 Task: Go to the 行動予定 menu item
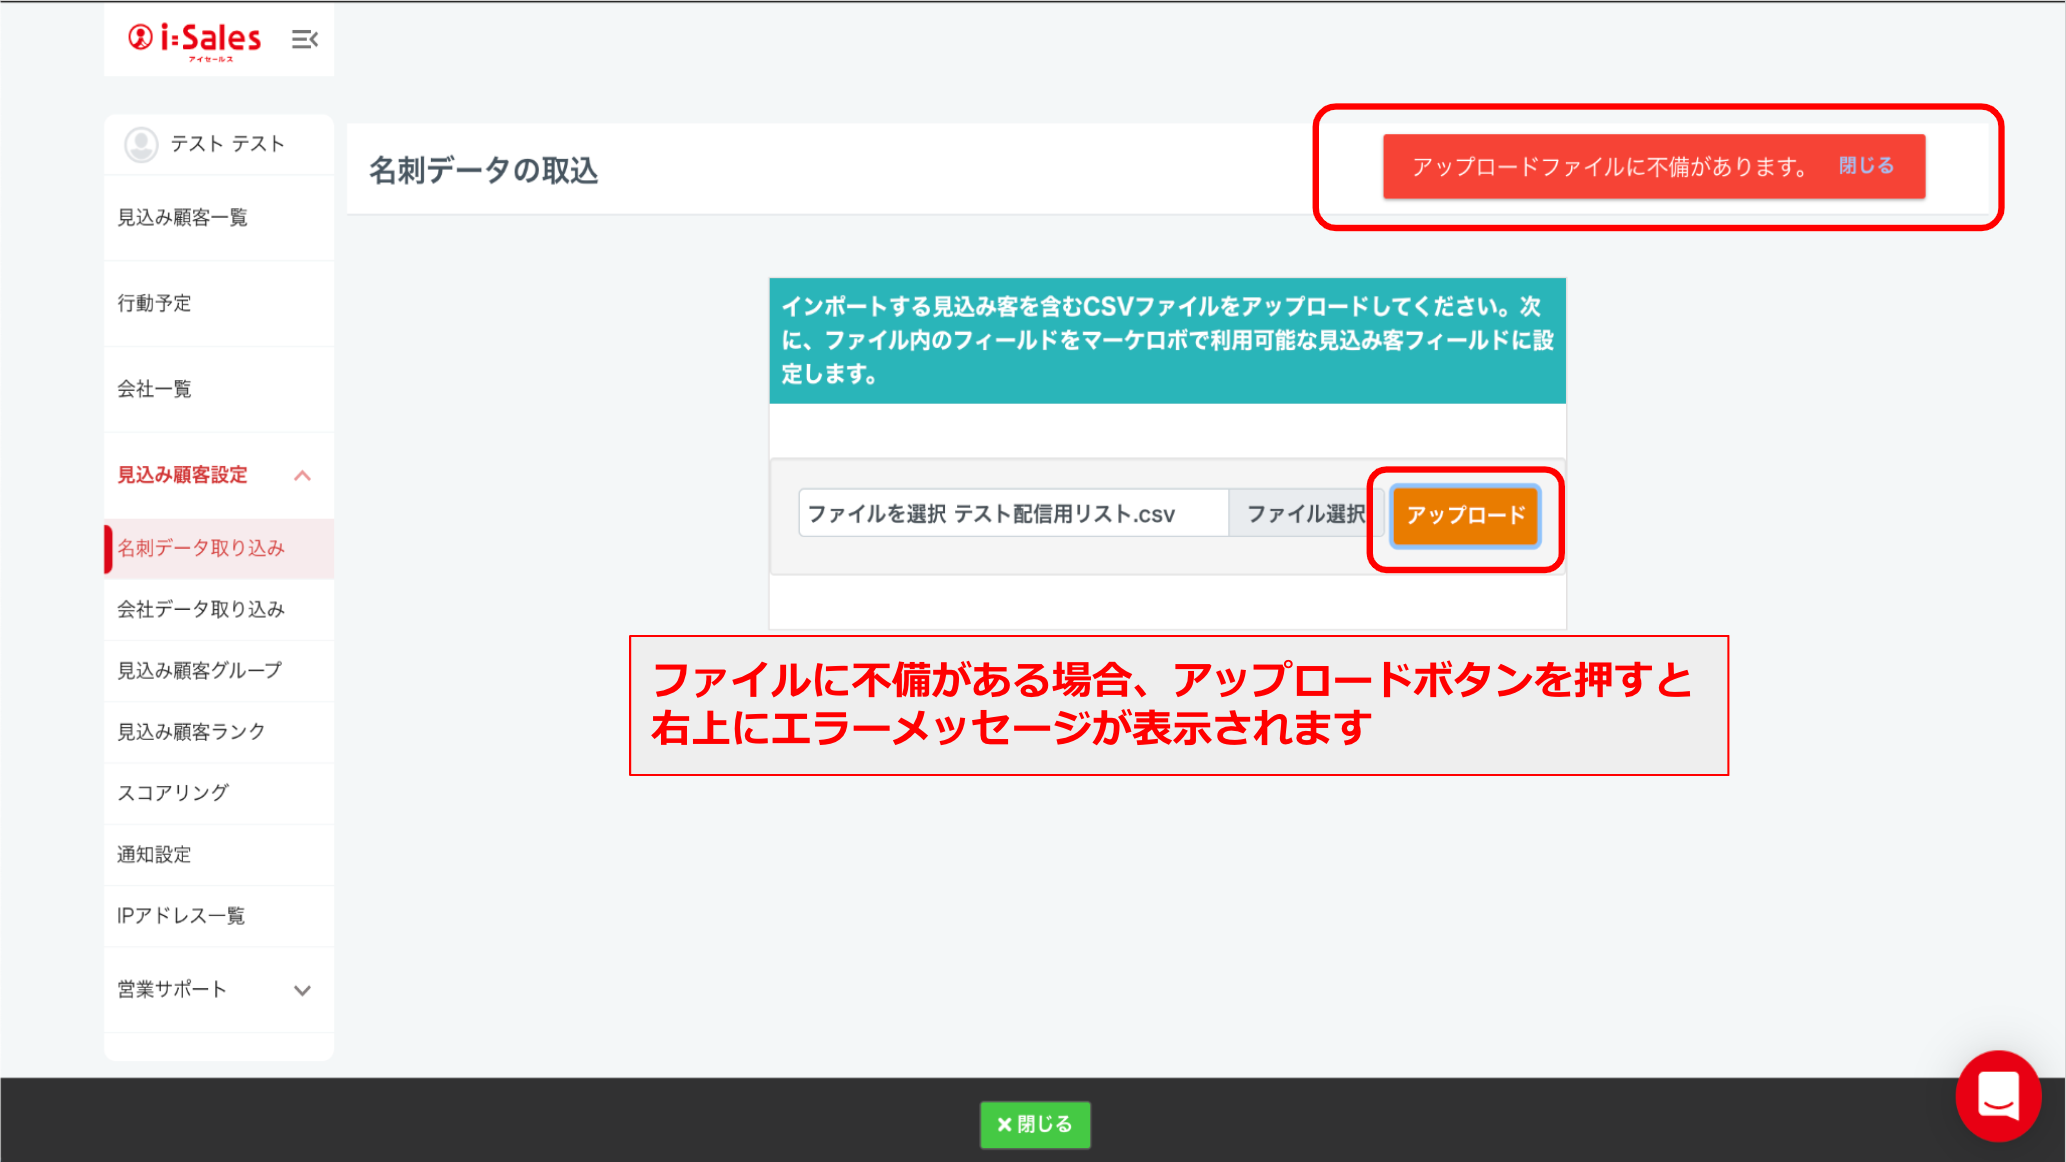pyautogui.click(x=155, y=303)
